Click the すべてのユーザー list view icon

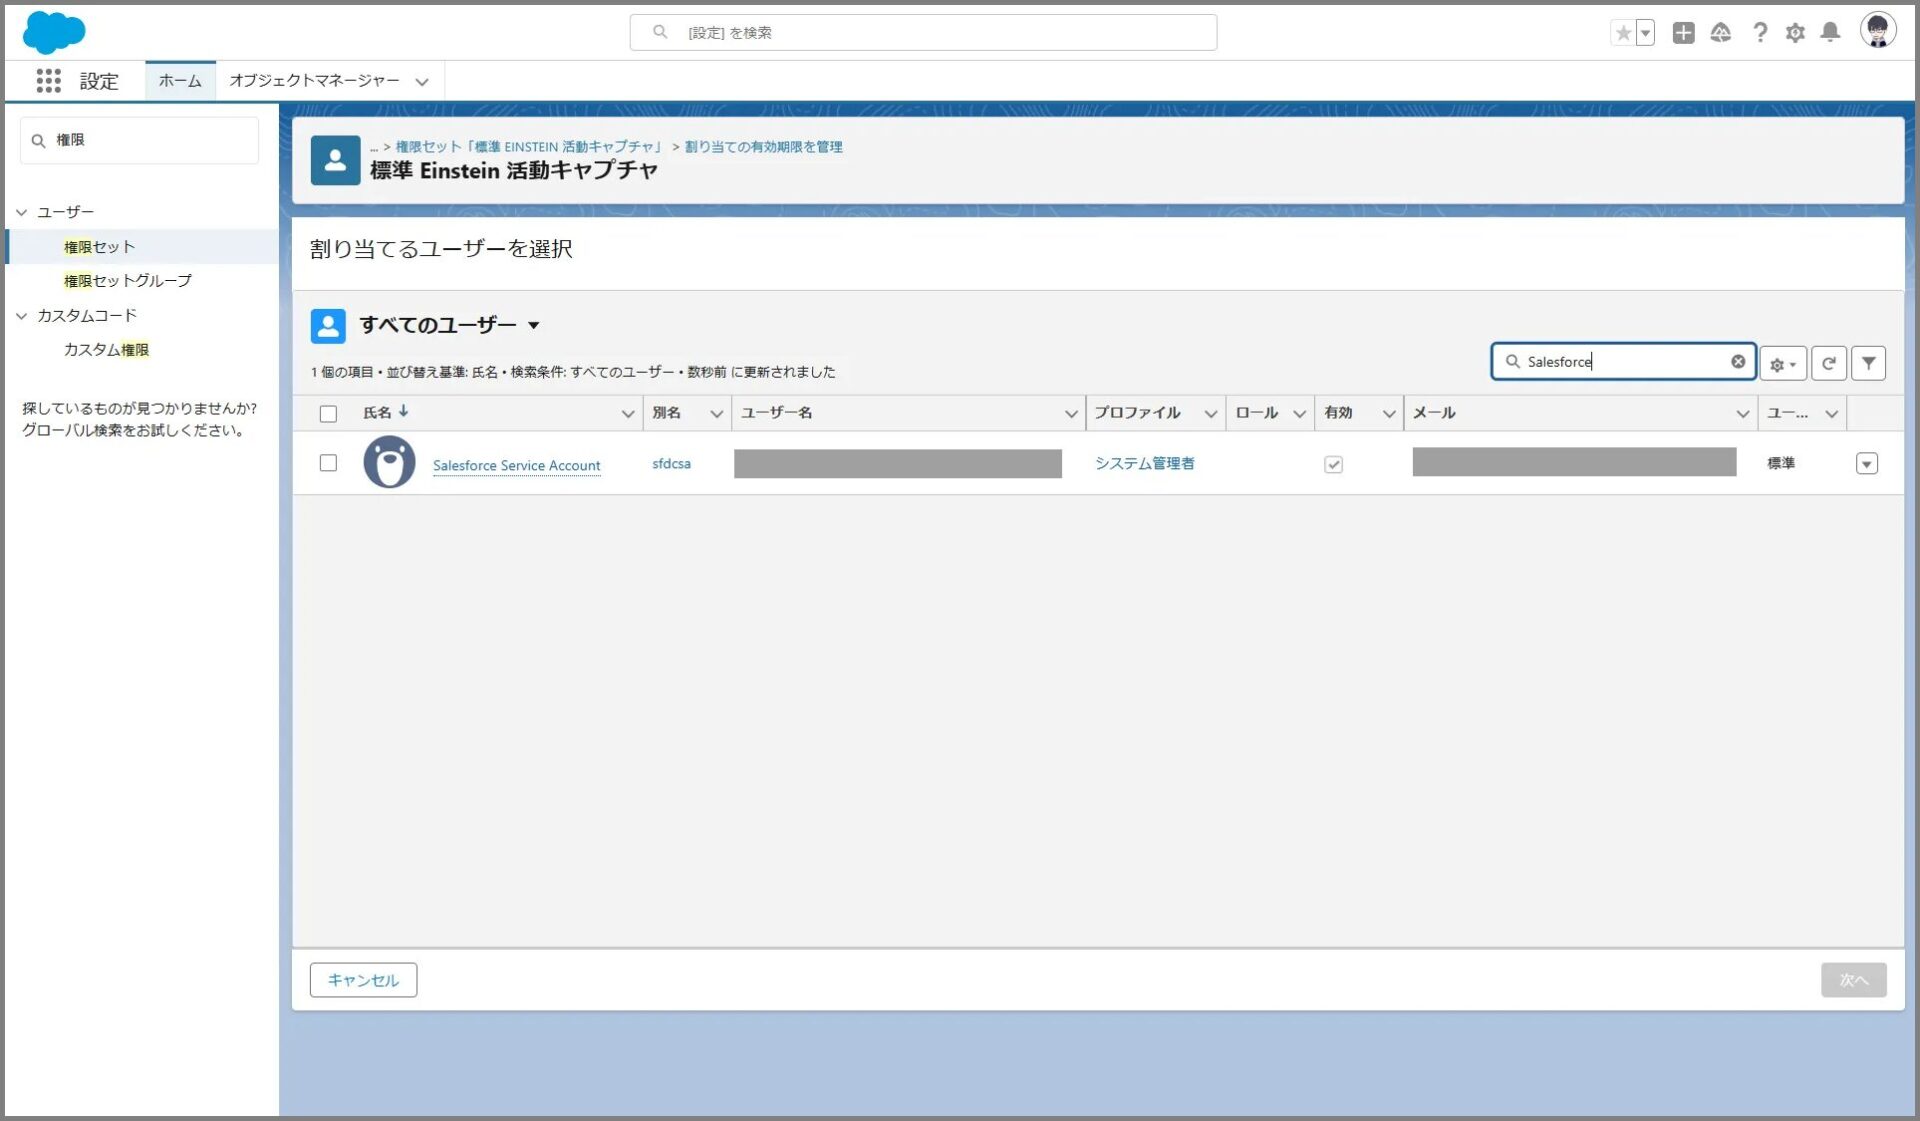328,326
